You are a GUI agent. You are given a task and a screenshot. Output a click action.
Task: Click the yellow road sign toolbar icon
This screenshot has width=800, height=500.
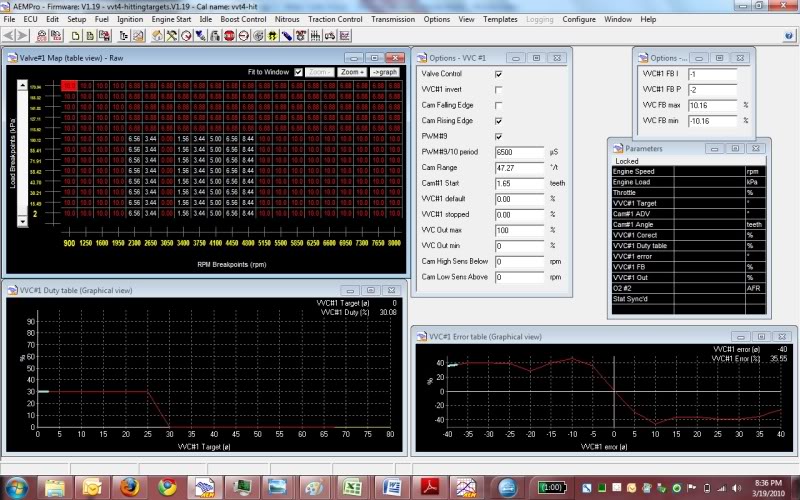tap(272, 36)
